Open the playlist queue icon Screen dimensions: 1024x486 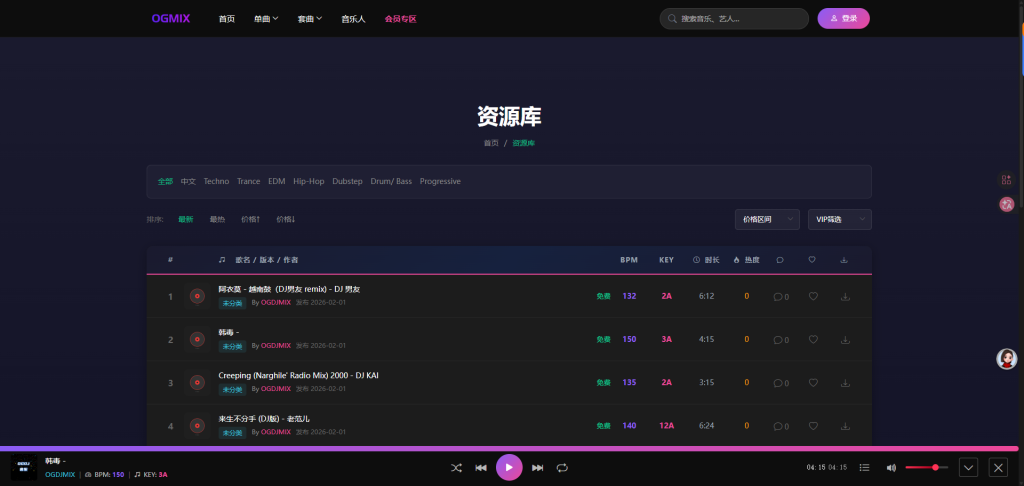click(x=864, y=468)
